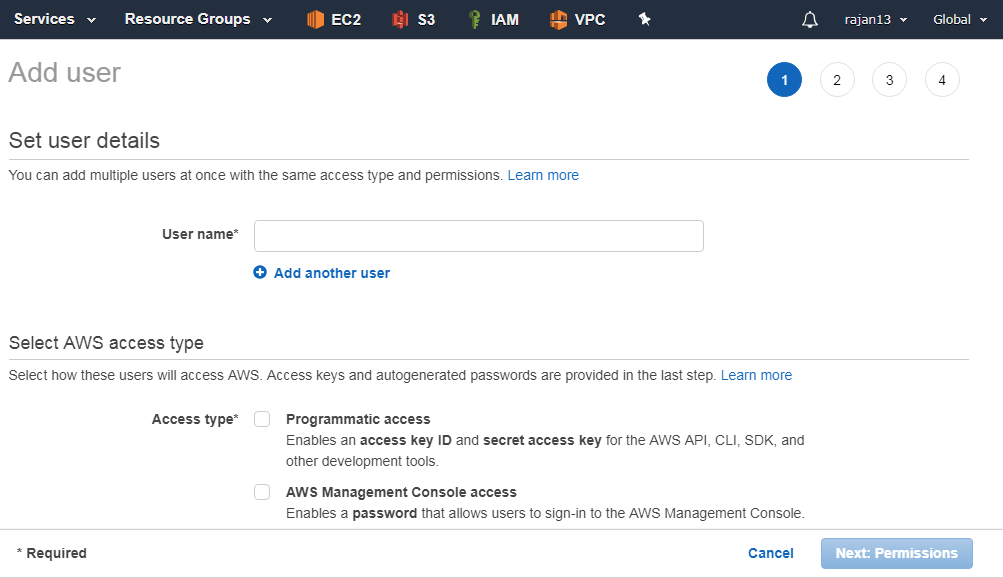Click the pin shortcuts icon
Viewport: 1003px width, 578px height.
644,19
